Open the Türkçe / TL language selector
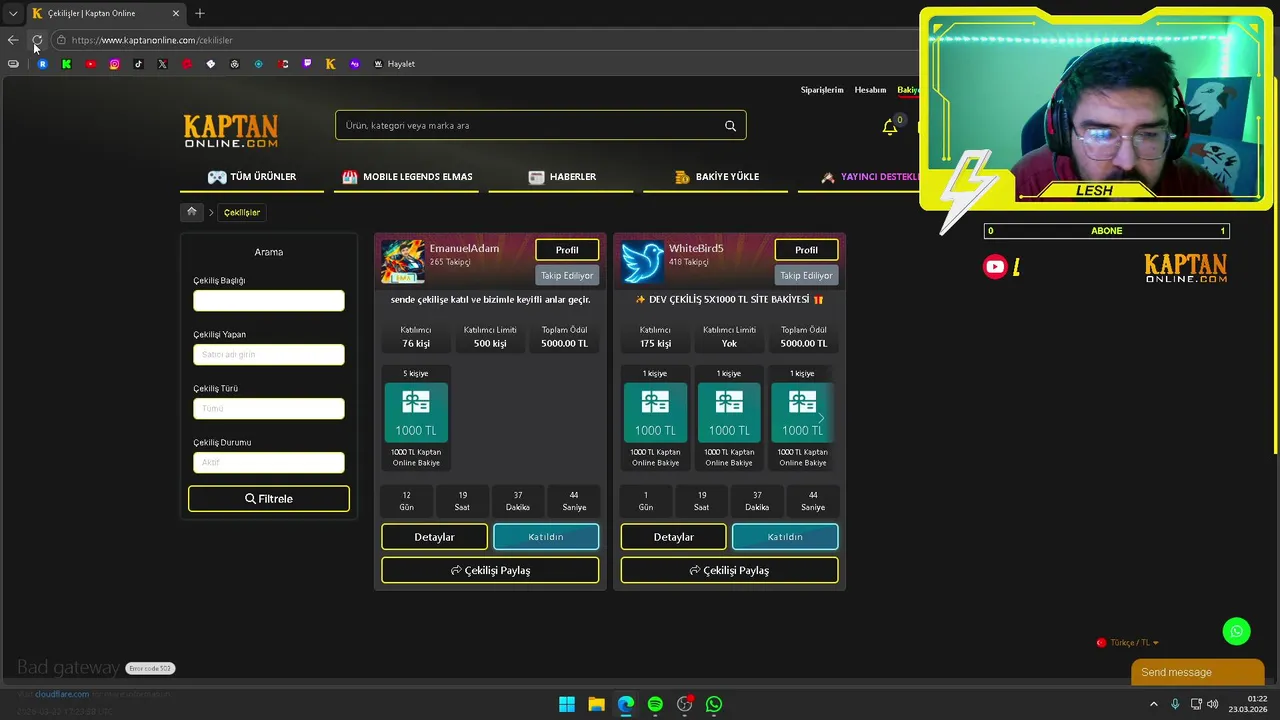 tap(1128, 643)
